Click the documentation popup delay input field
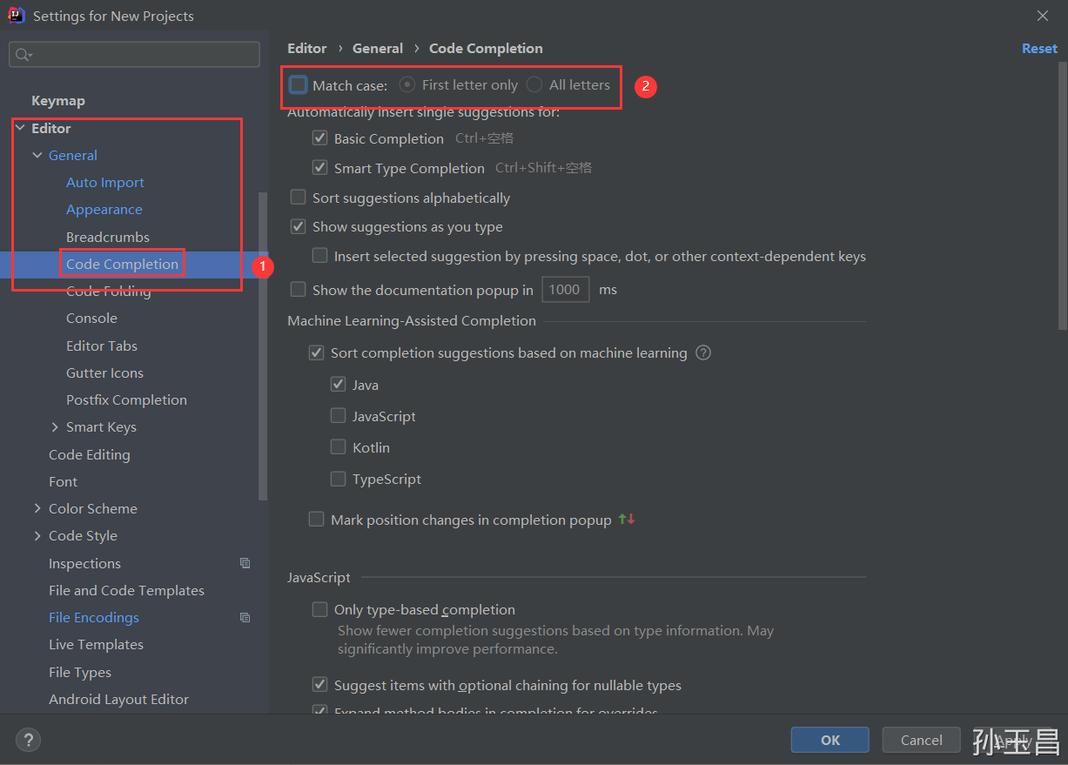Screen dimensions: 1068x765 tap(564, 289)
